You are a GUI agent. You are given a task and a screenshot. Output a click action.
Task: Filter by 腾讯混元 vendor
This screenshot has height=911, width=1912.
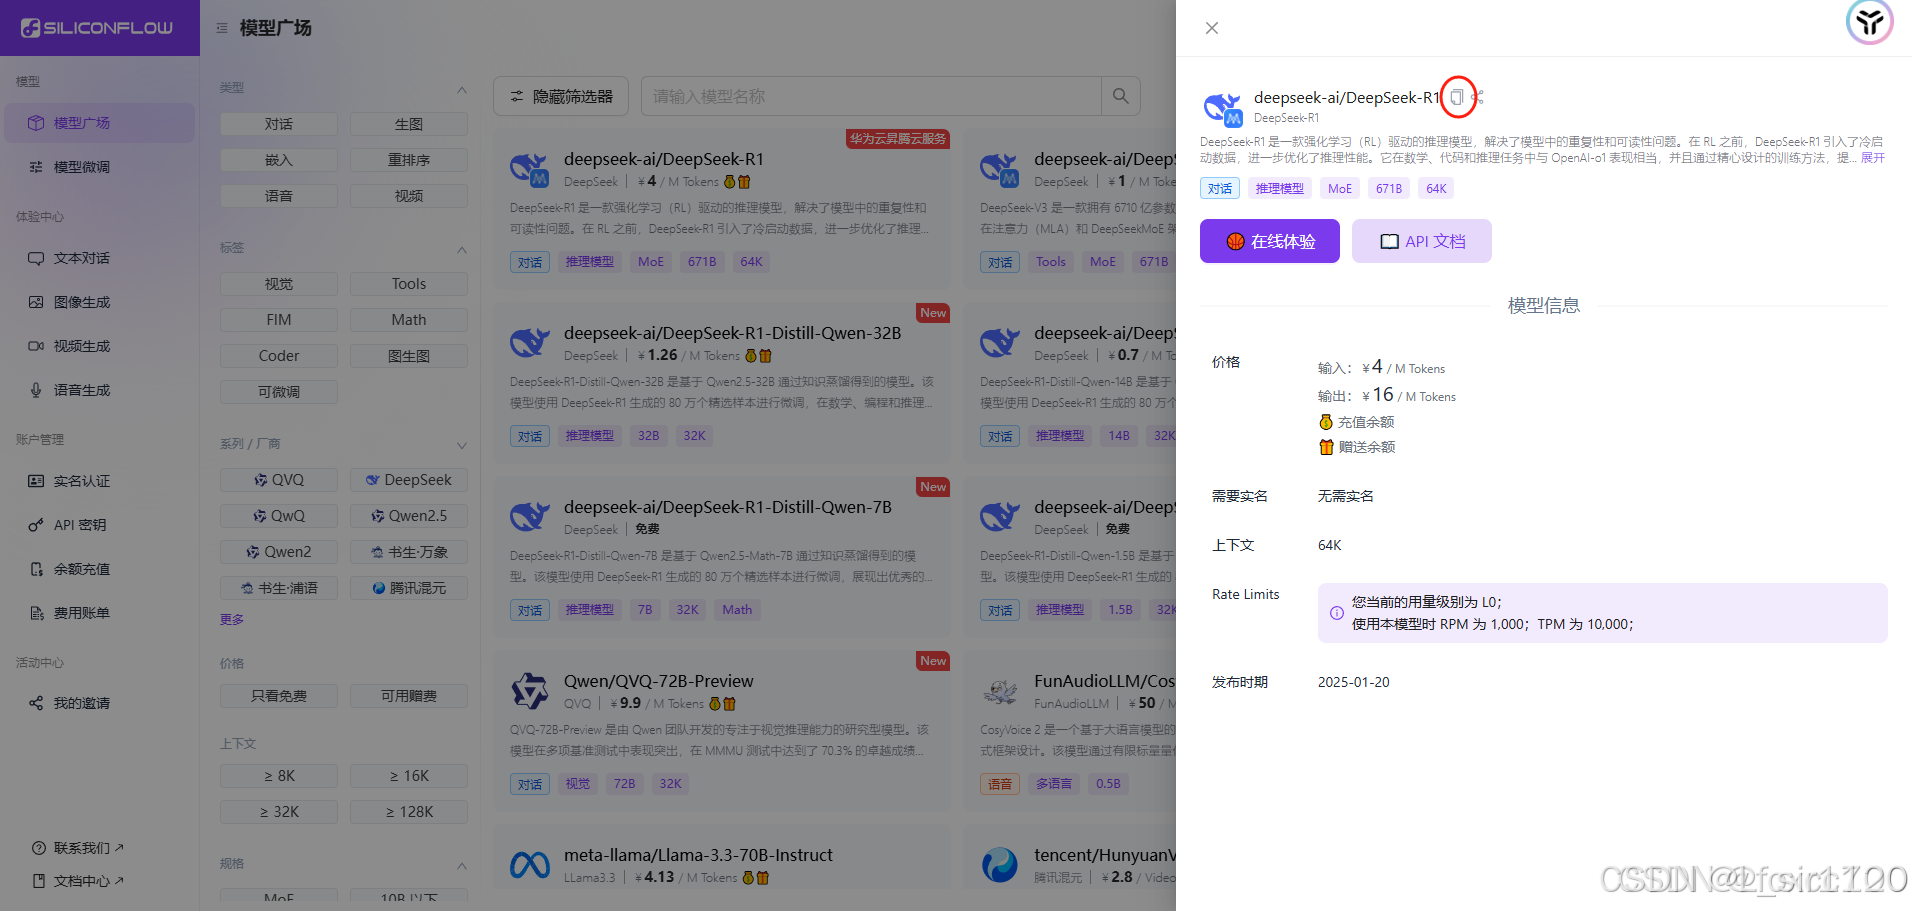coord(409,588)
